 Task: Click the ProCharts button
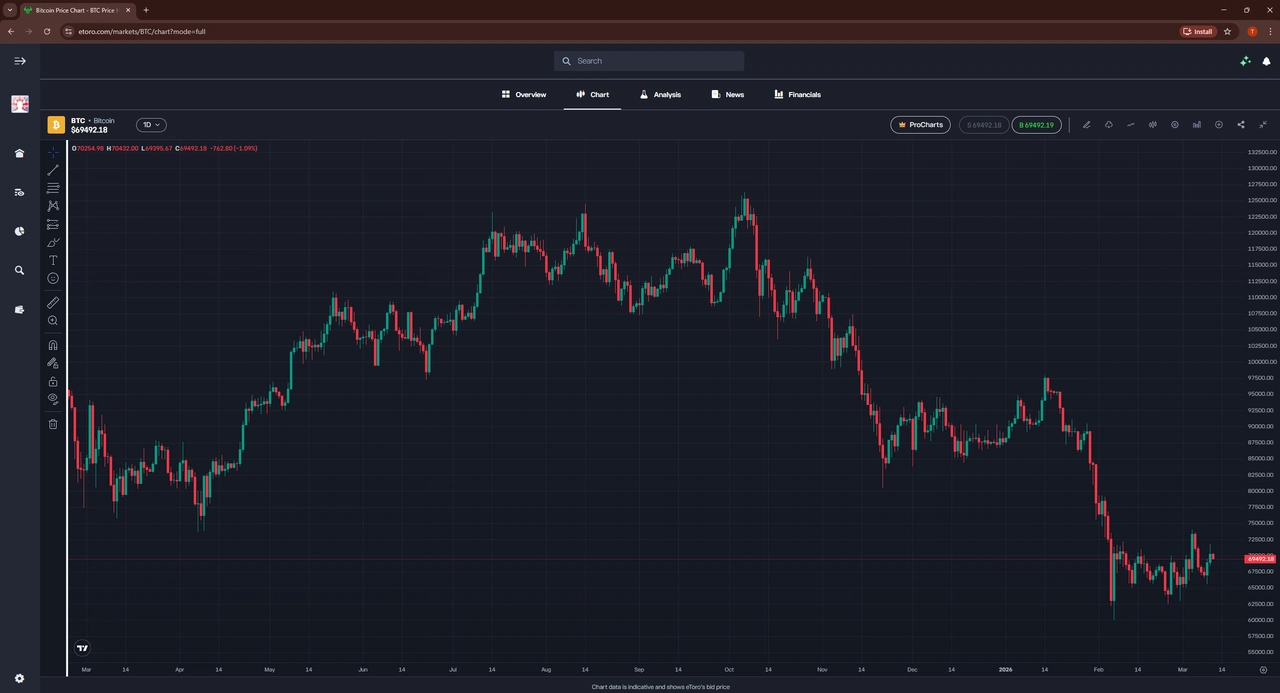[x=920, y=125]
